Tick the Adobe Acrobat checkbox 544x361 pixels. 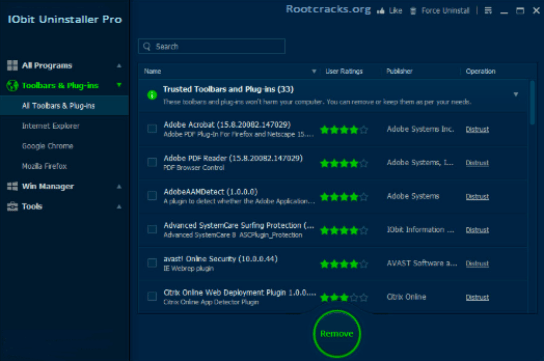coord(152,129)
